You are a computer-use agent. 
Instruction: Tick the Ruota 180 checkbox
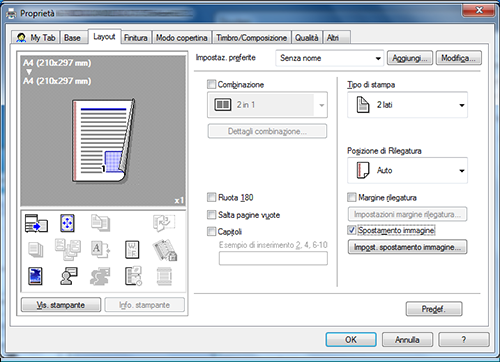pyautogui.click(x=211, y=197)
